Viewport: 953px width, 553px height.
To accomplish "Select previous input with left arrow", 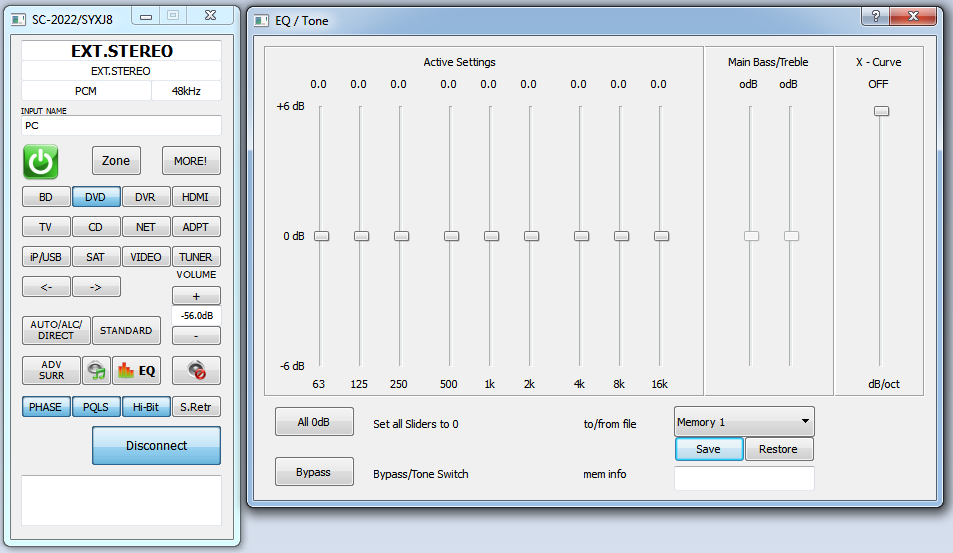I will point(46,287).
